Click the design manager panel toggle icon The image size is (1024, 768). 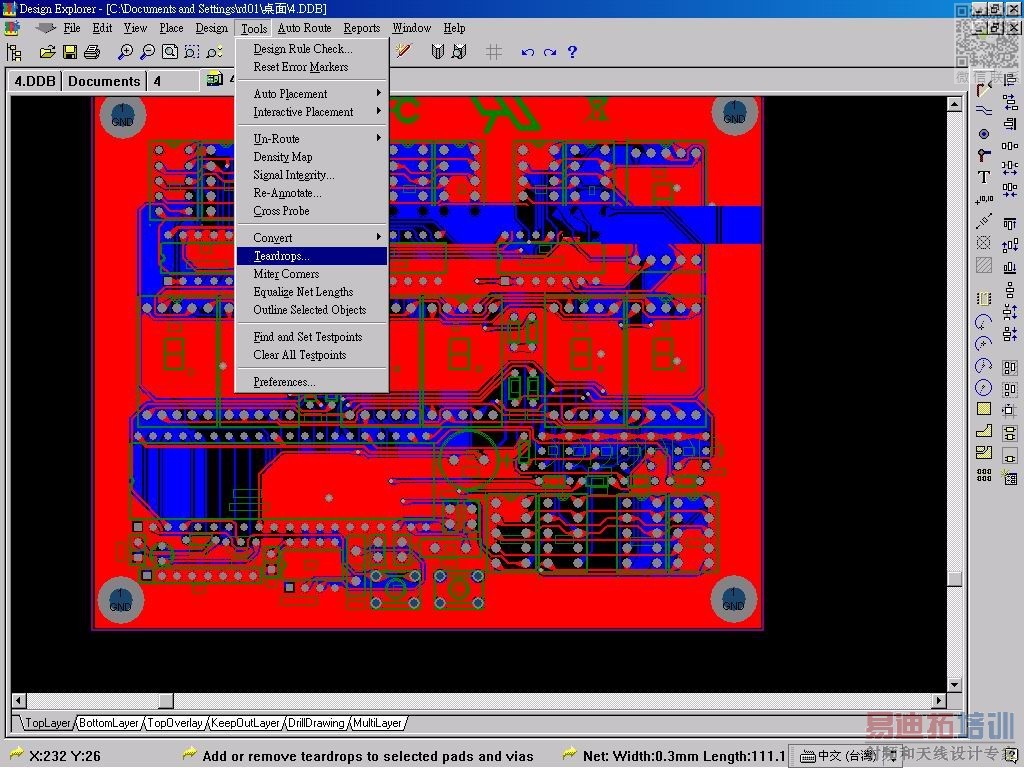pos(14,52)
